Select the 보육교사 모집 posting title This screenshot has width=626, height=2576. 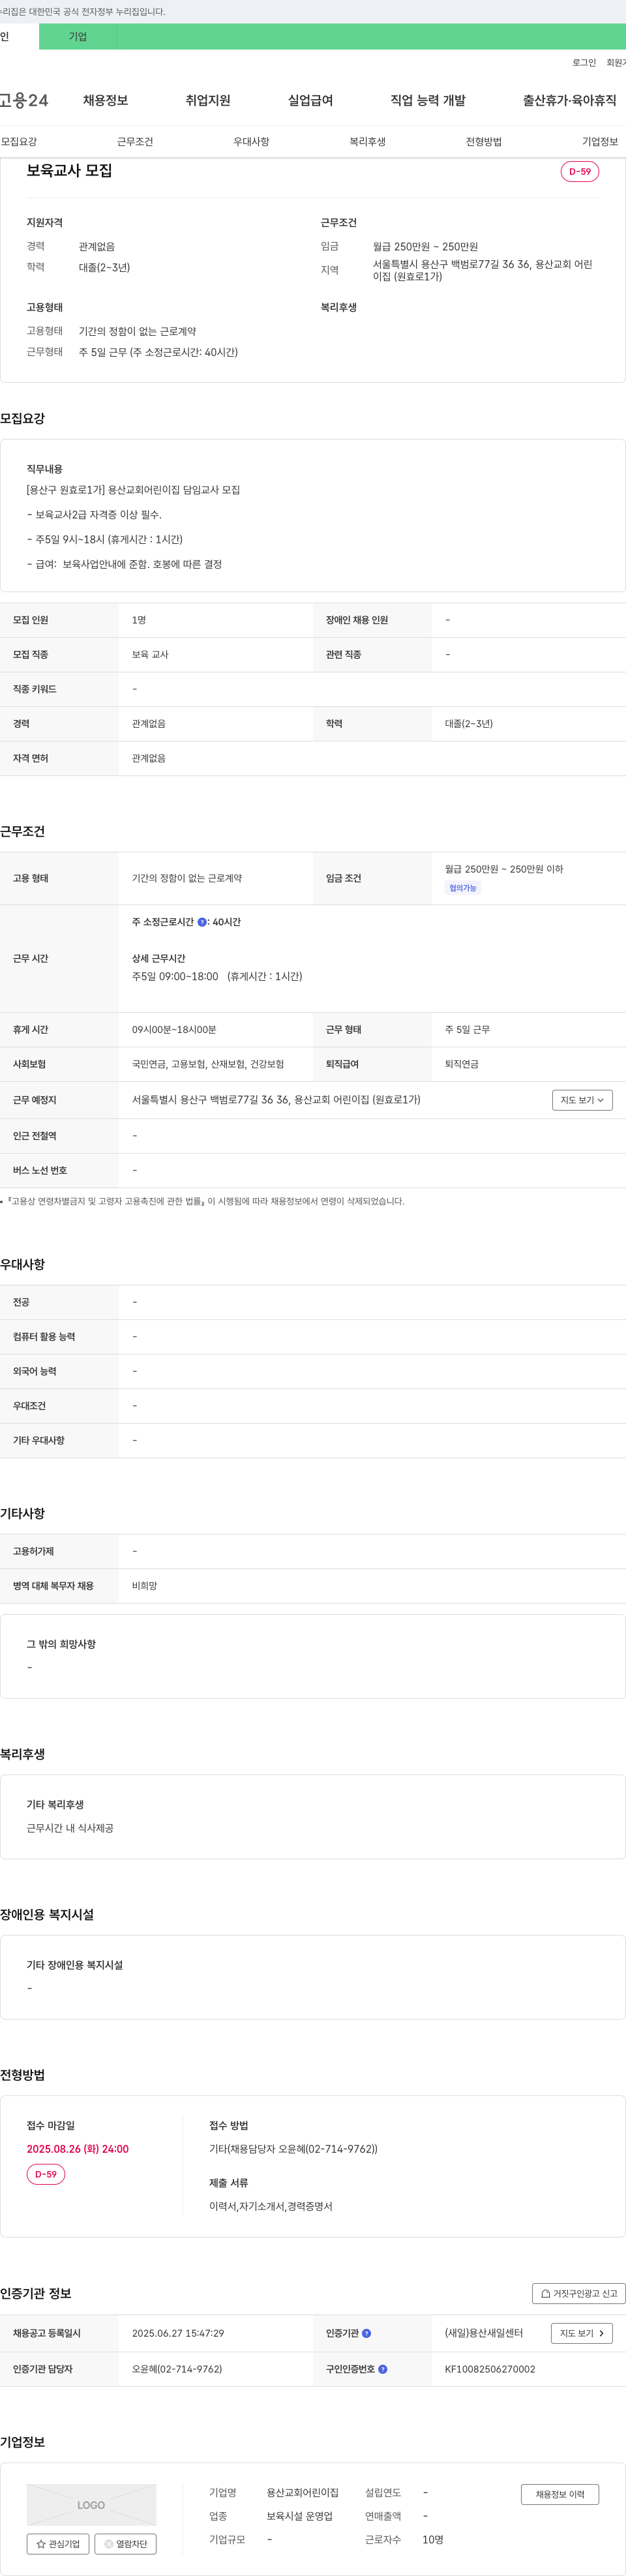point(69,170)
